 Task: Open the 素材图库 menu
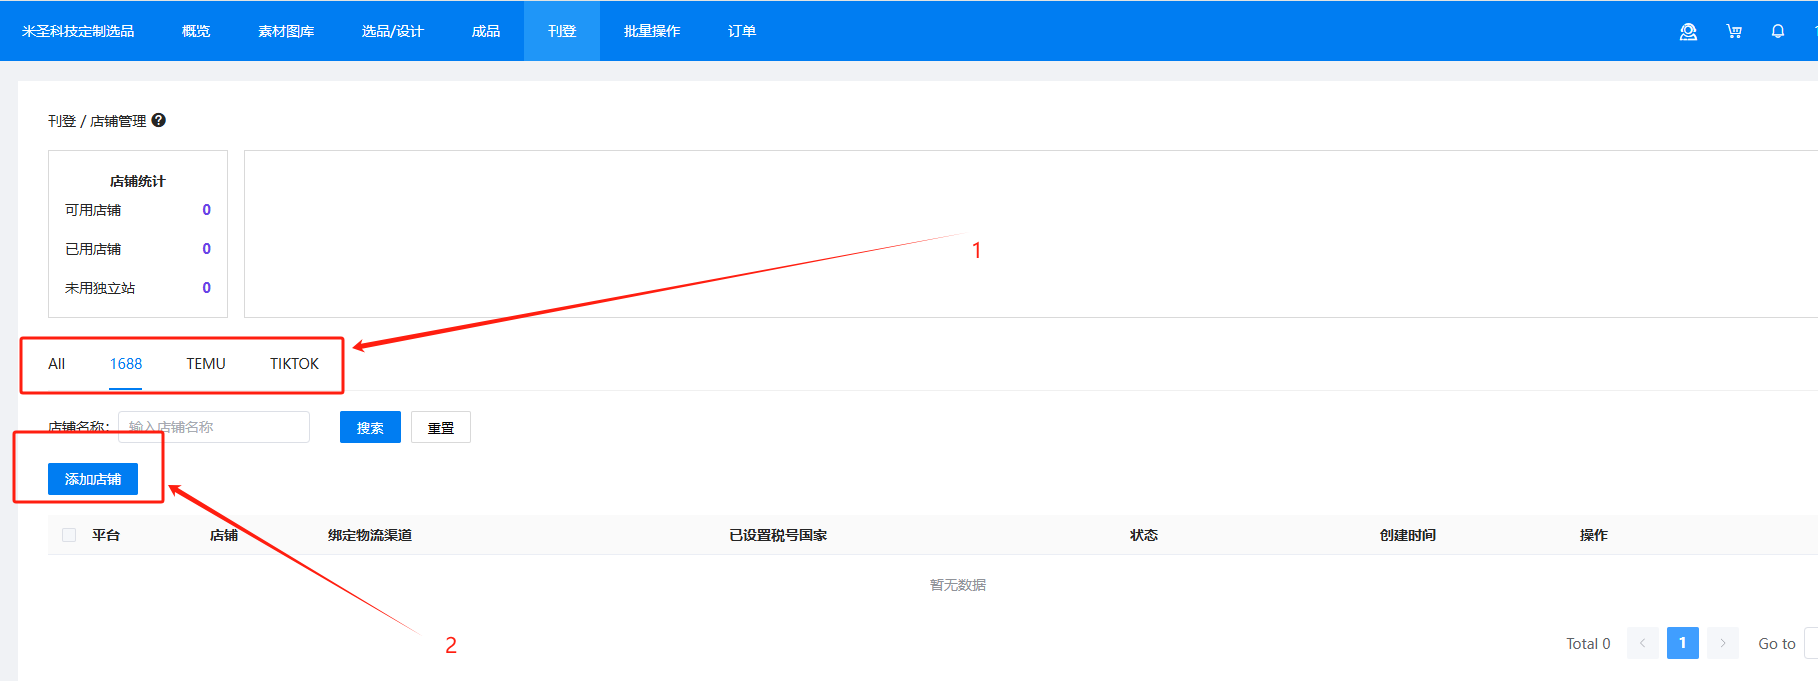[x=286, y=31]
